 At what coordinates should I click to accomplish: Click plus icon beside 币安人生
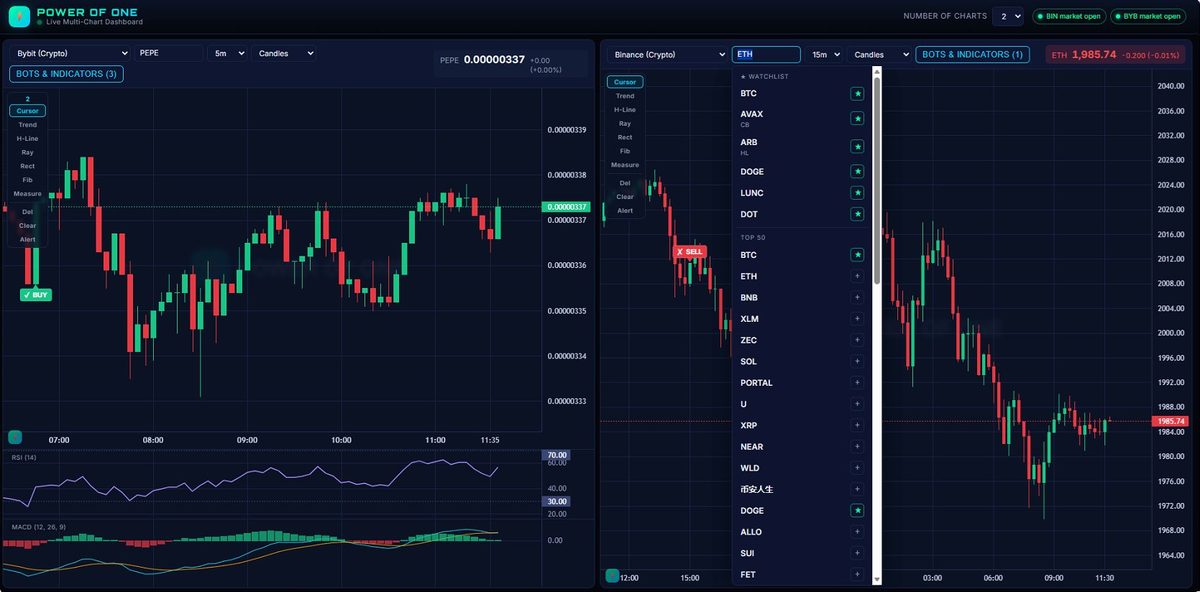pos(857,489)
